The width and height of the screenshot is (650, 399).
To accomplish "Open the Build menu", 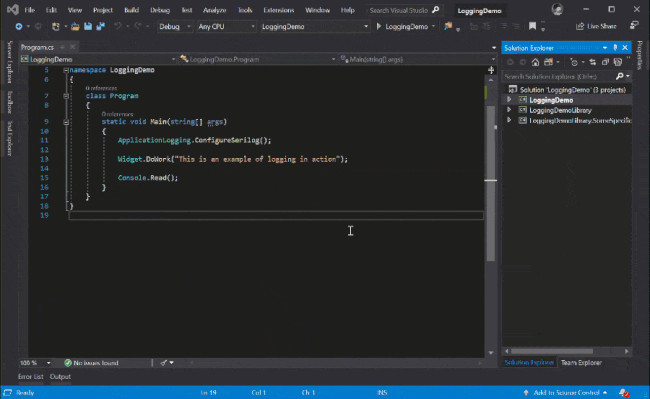I will tap(131, 10).
